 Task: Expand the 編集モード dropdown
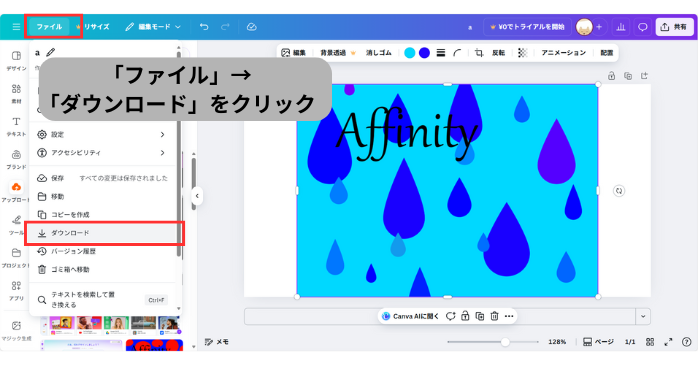(x=153, y=27)
